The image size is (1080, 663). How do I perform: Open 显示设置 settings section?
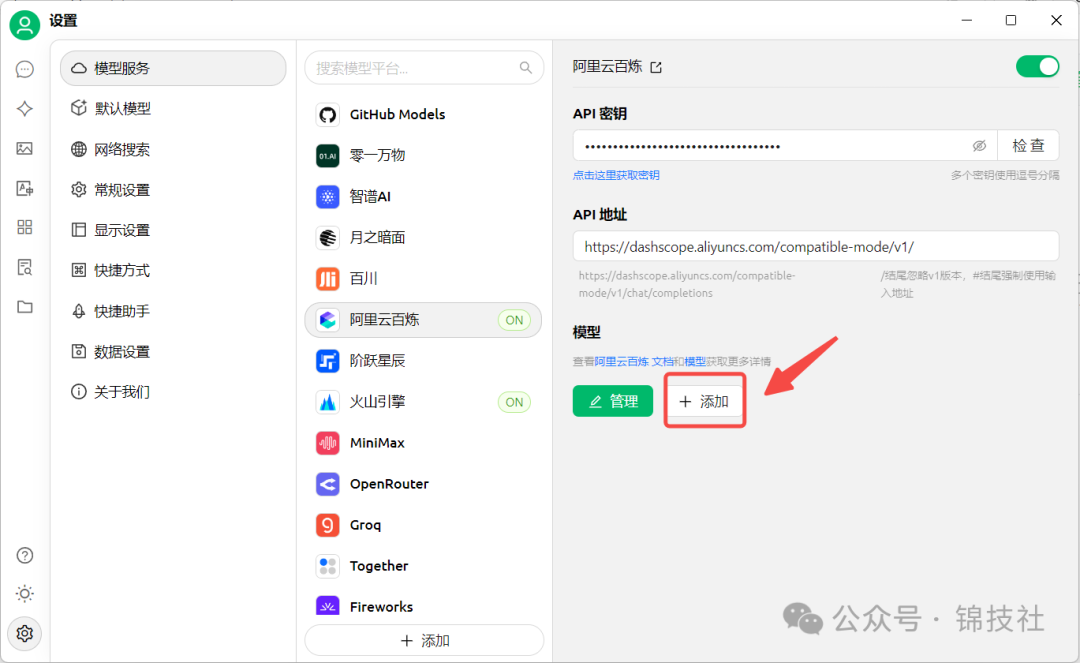point(173,230)
